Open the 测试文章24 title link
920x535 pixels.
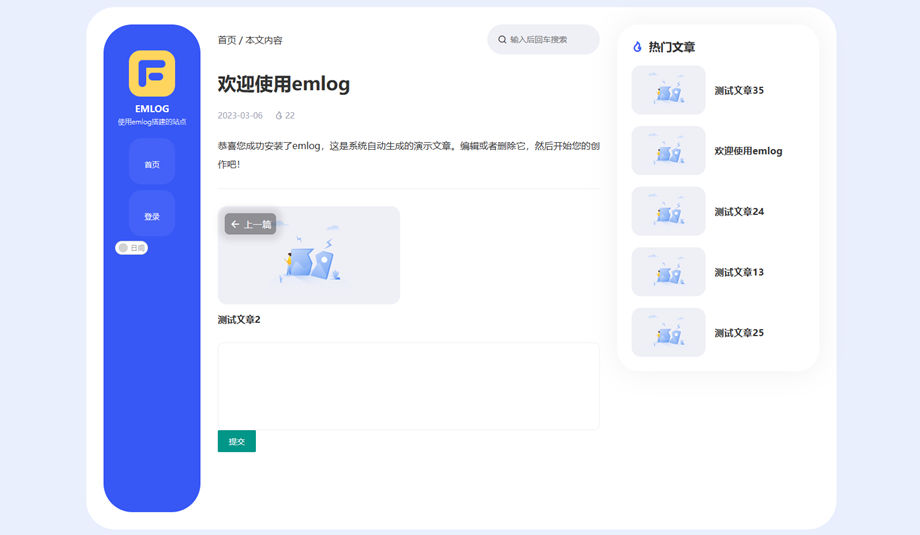coord(739,212)
